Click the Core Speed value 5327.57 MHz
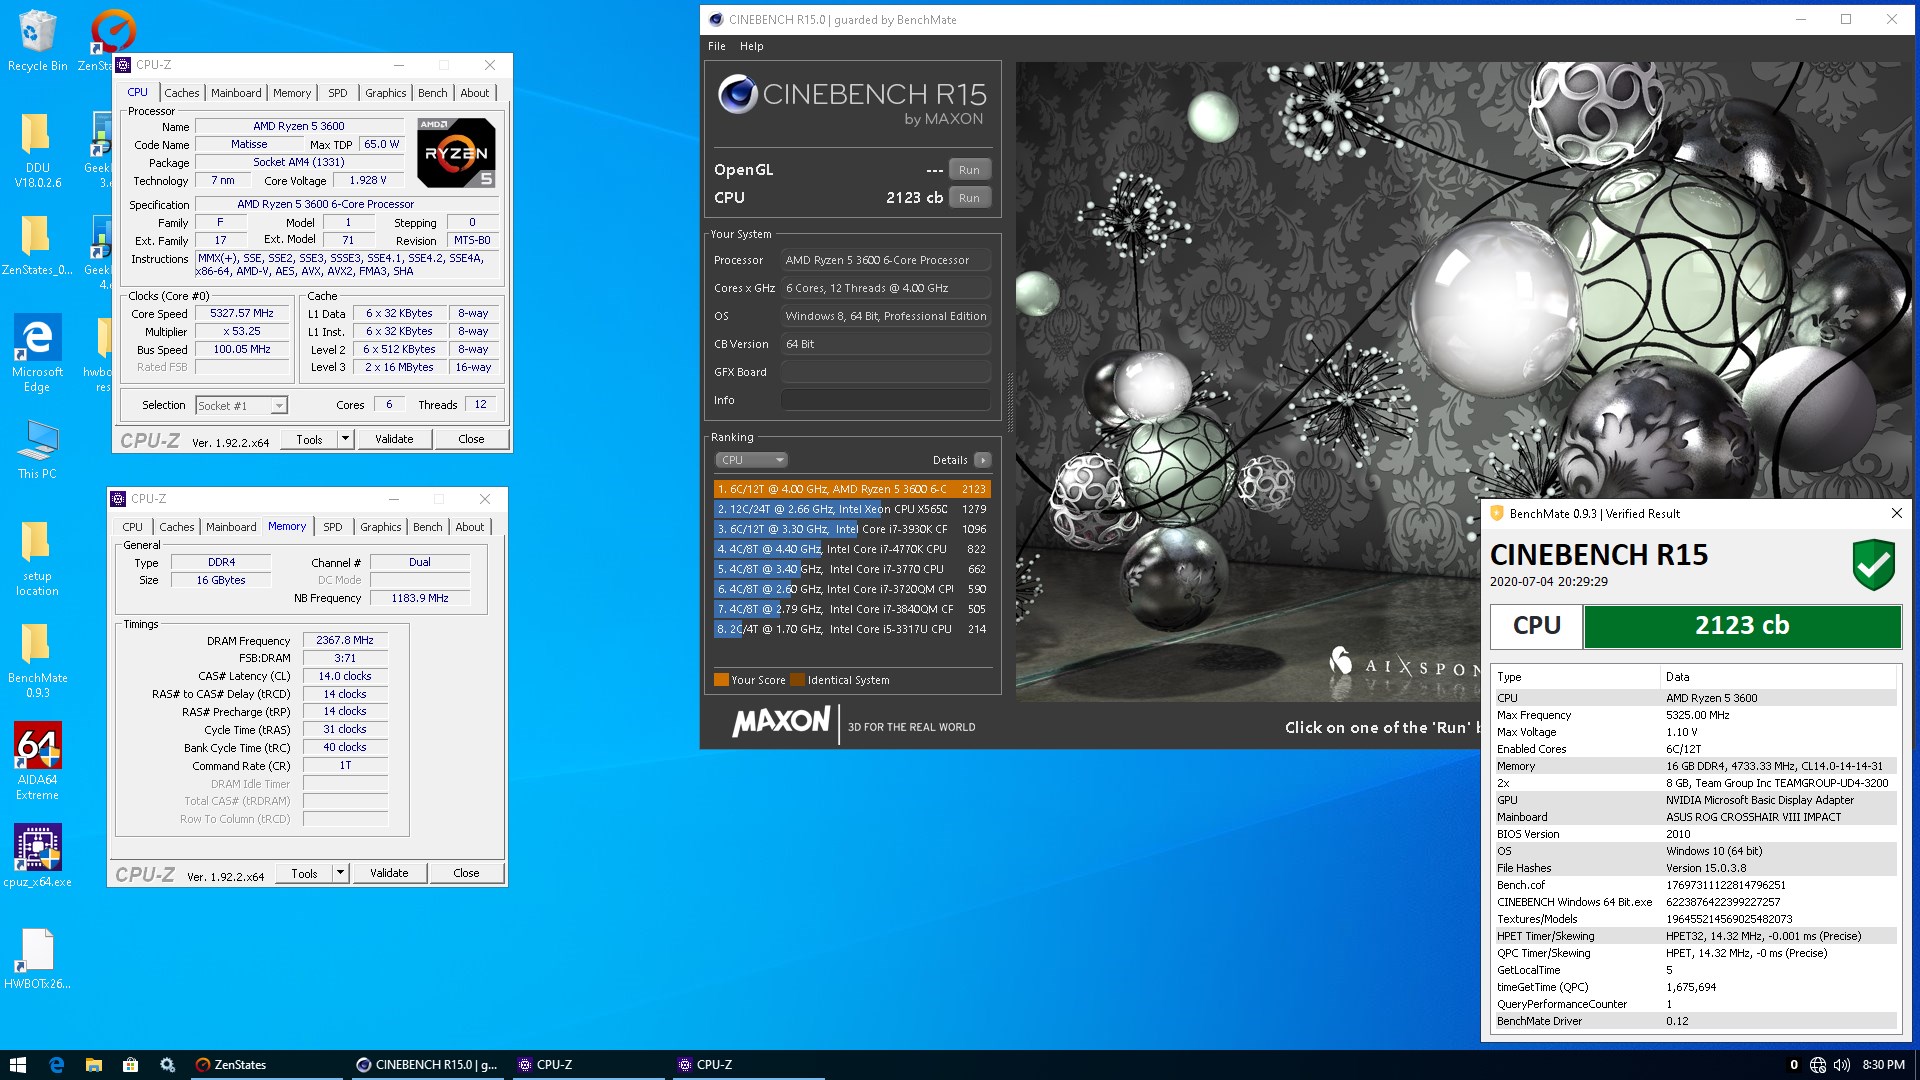Image resolution: width=1920 pixels, height=1080 pixels. 242,313
